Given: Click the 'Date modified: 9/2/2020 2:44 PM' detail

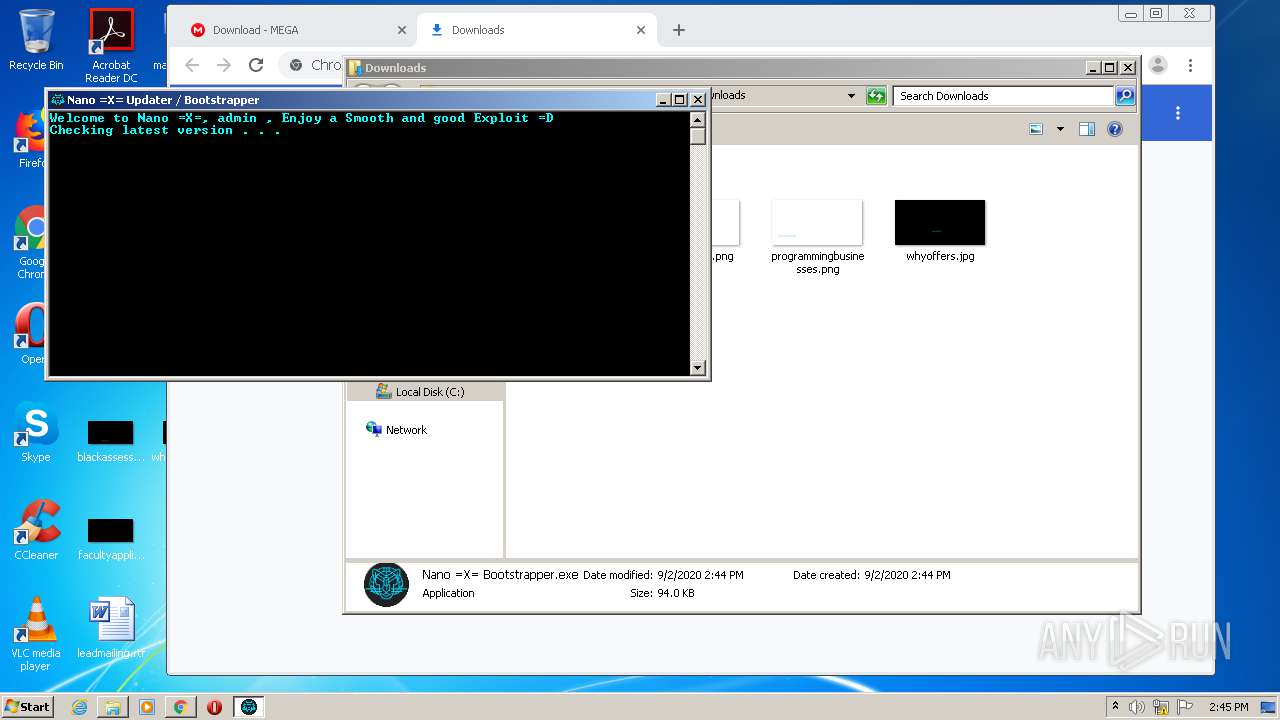Looking at the screenshot, I should point(664,576).
